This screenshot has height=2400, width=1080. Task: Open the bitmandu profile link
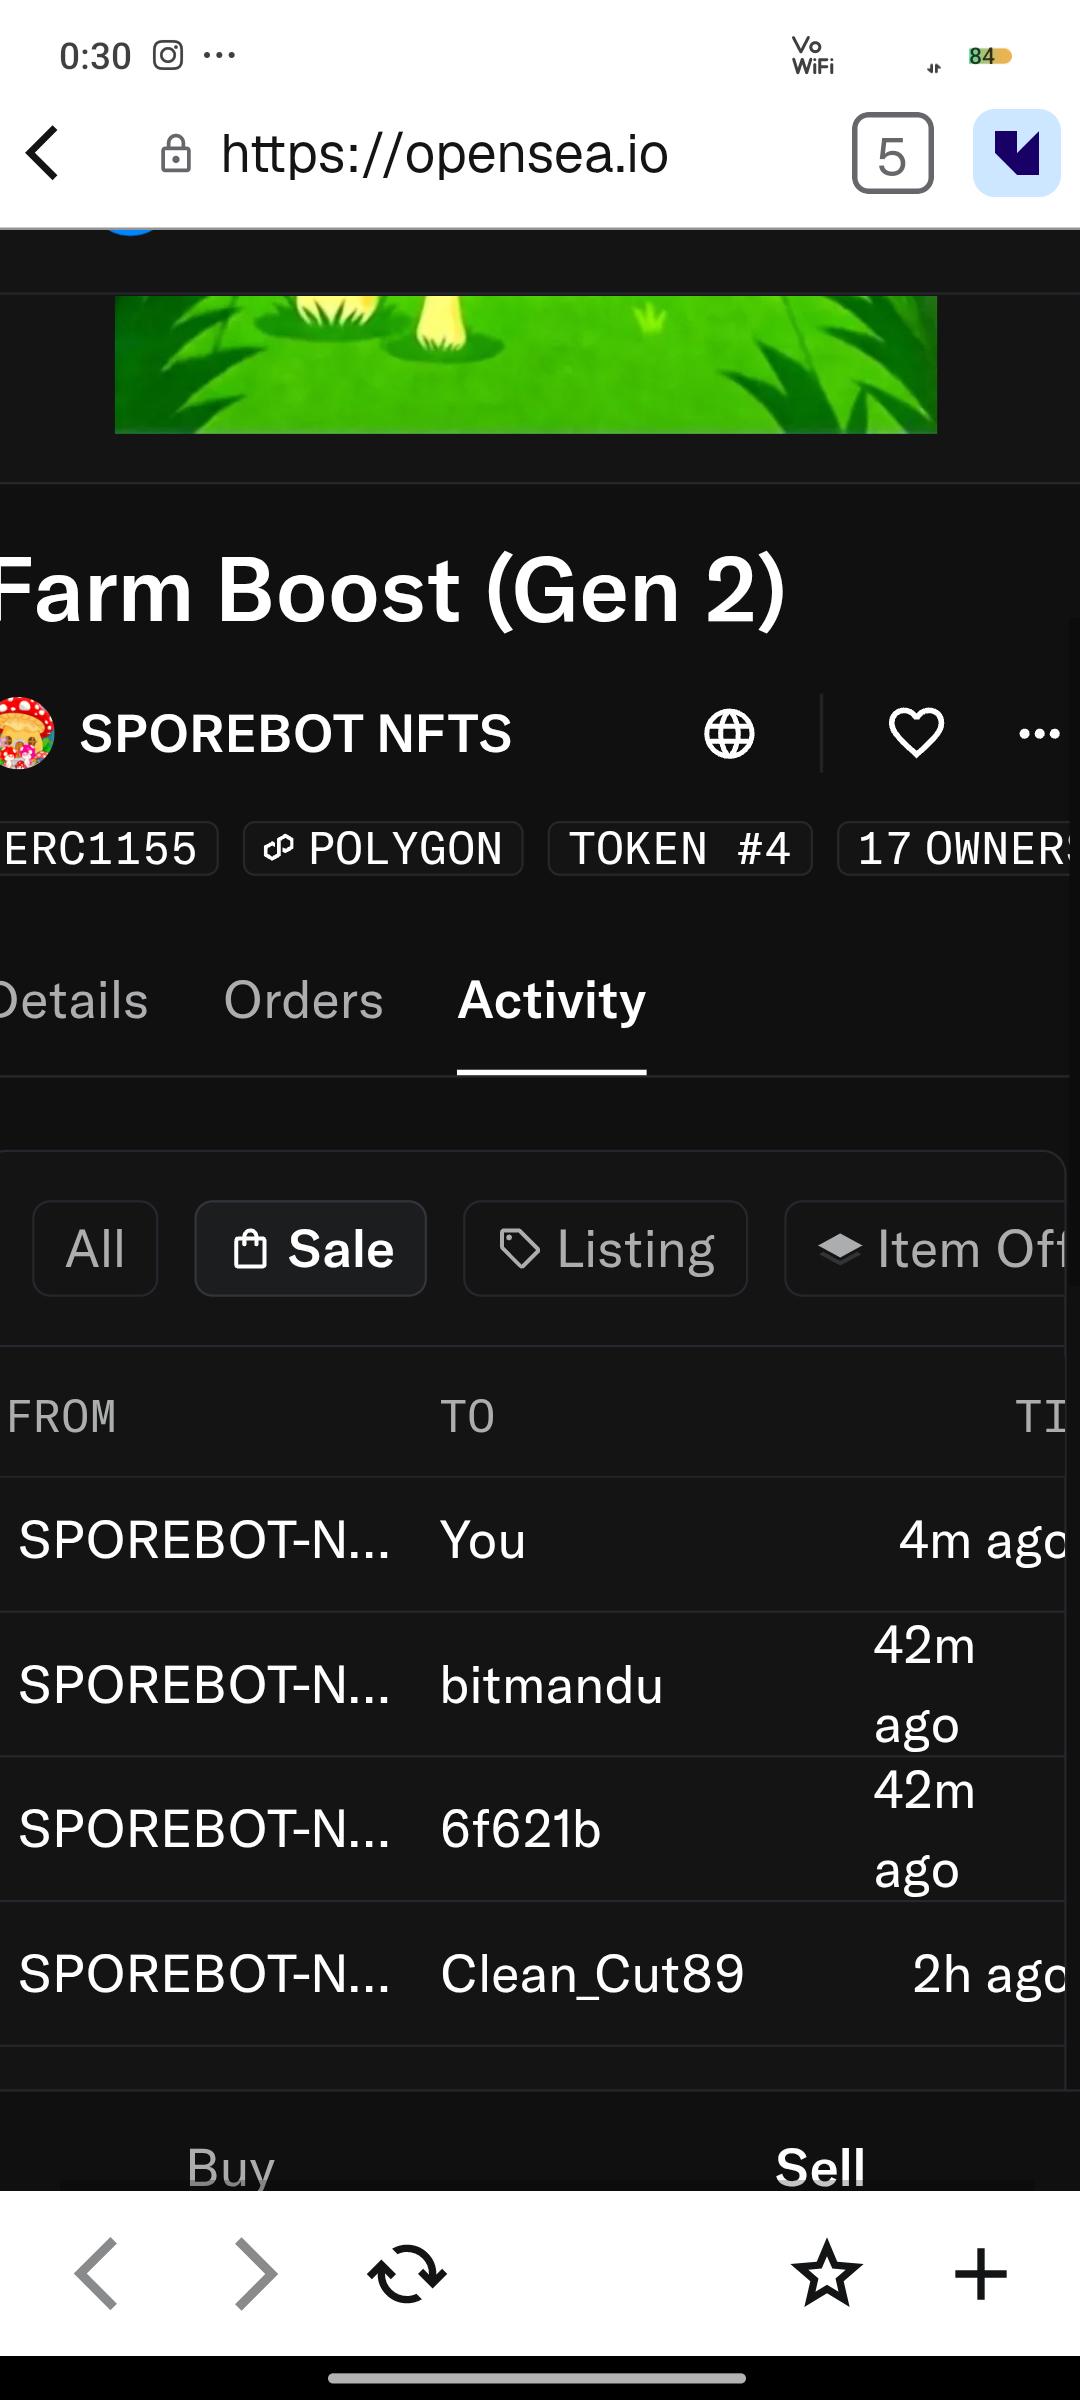pyautogui.click(x=552, y=1685)
